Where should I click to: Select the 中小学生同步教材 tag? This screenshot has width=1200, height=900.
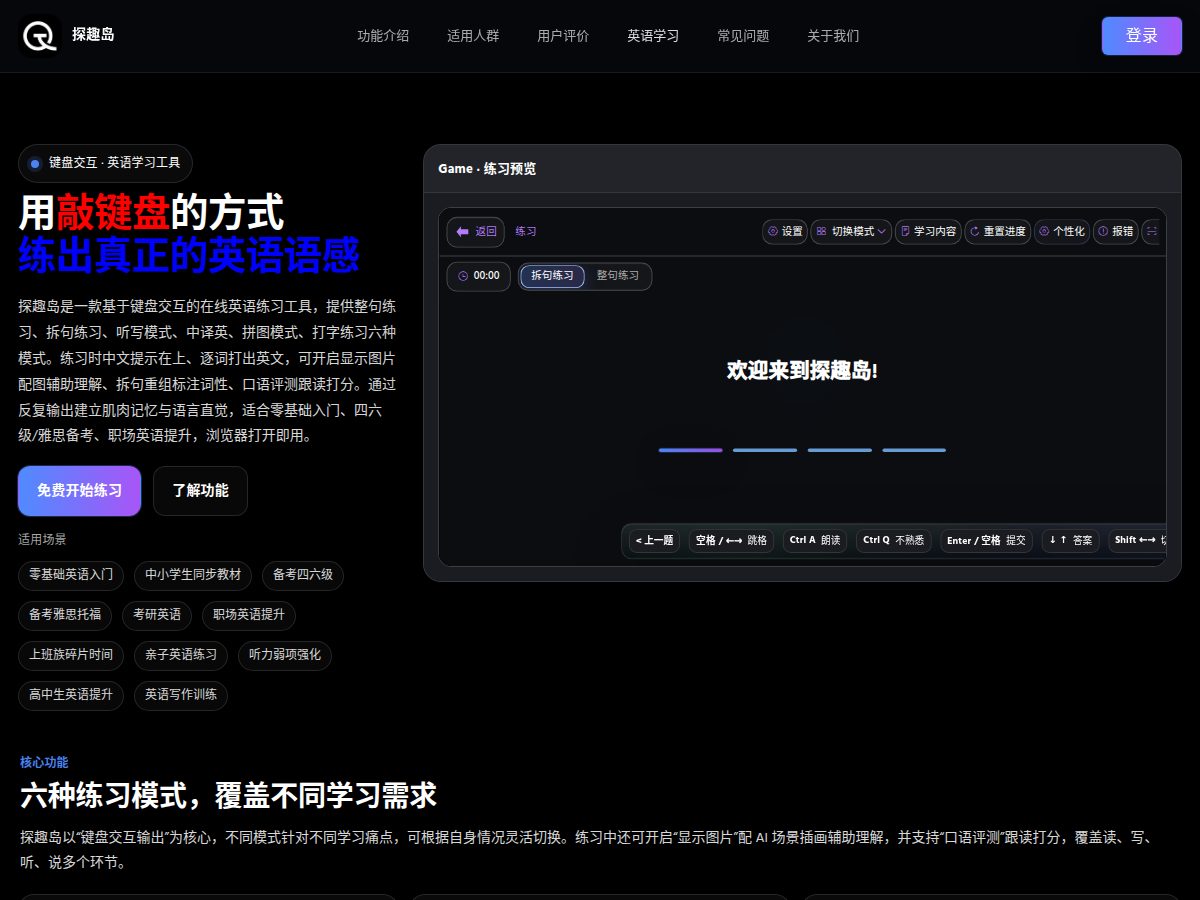[x=193, y=575]
